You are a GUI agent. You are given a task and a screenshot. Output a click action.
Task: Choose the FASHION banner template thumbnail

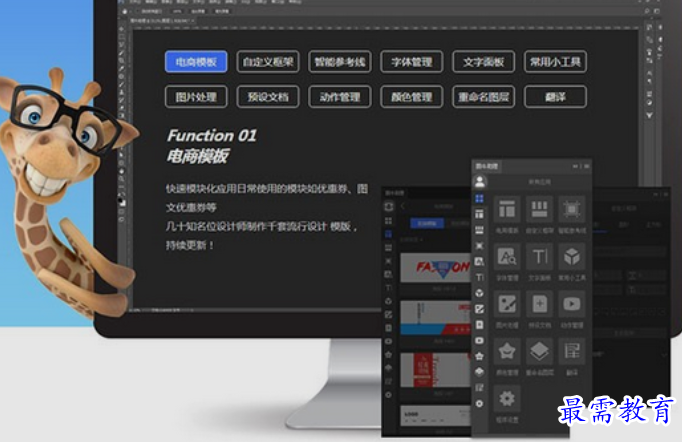click(x=435, y=268)
